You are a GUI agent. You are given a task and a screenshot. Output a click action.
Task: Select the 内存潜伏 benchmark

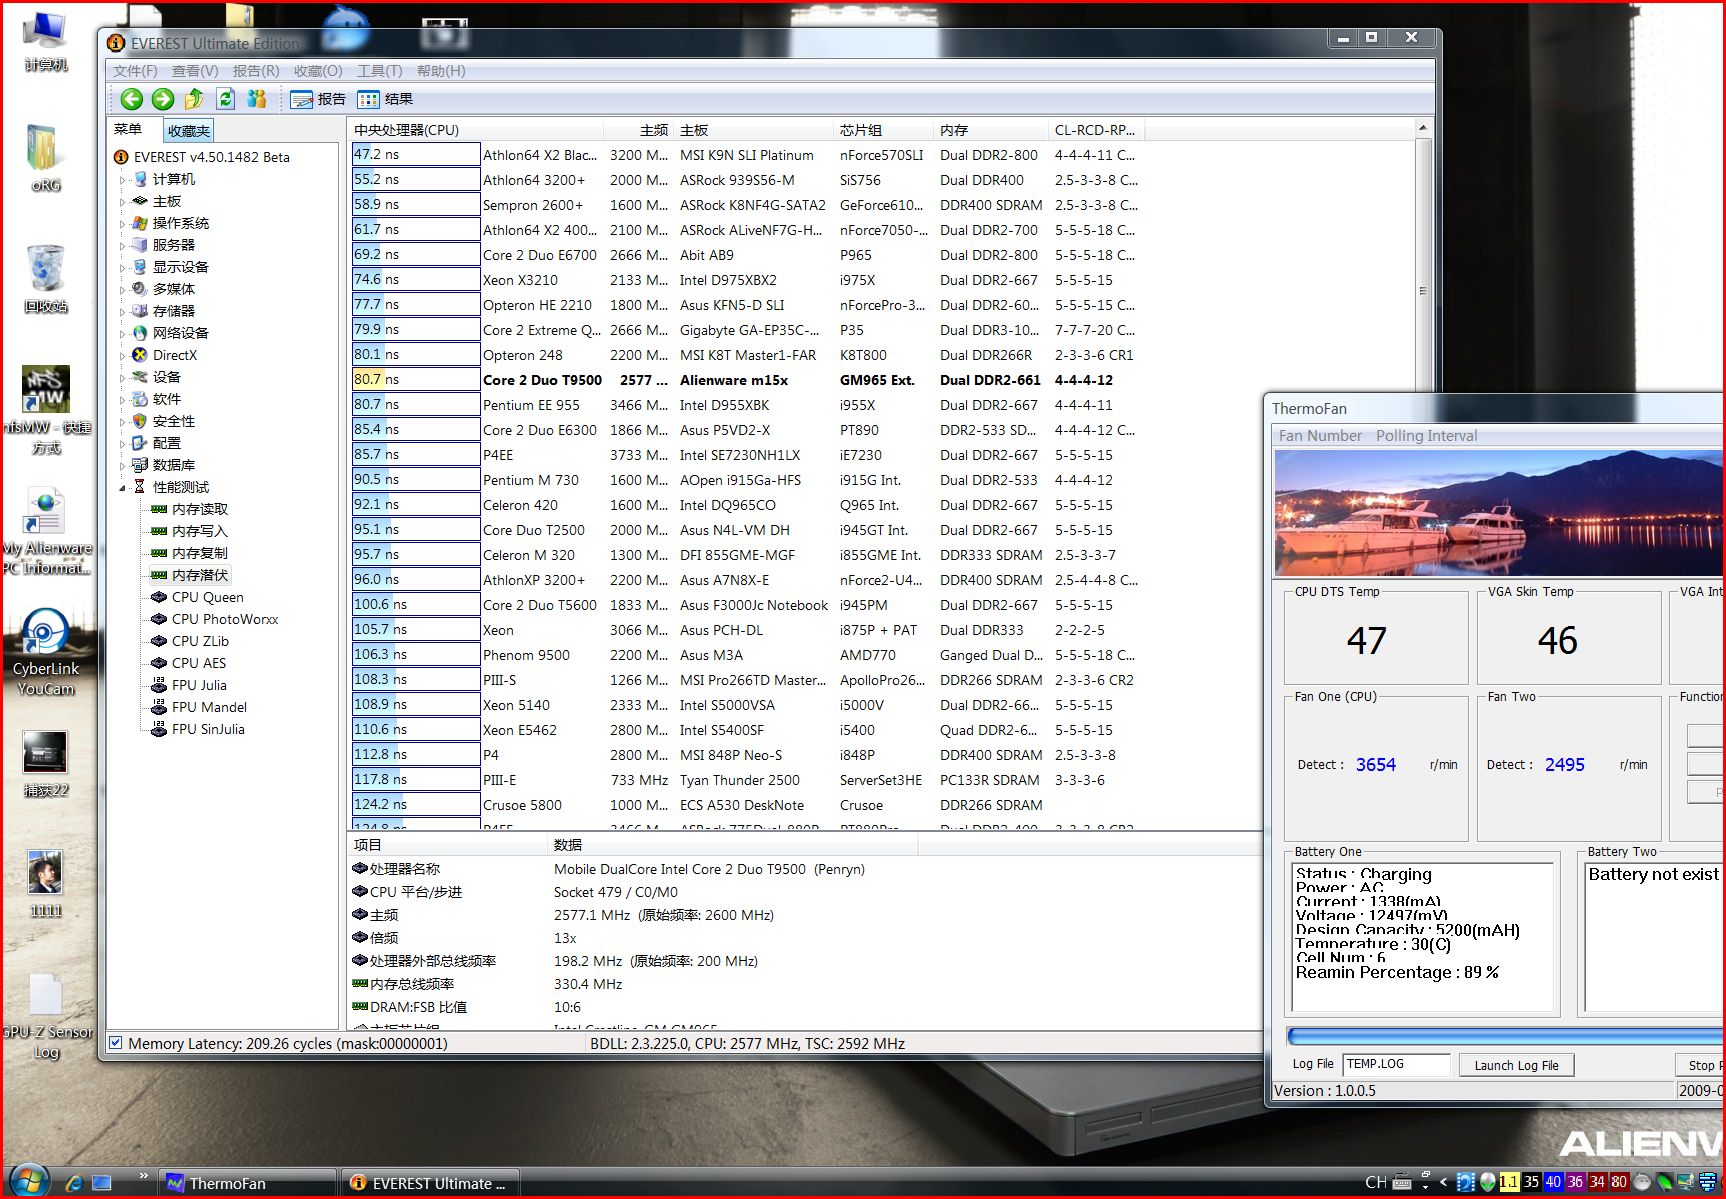point(200,575)
